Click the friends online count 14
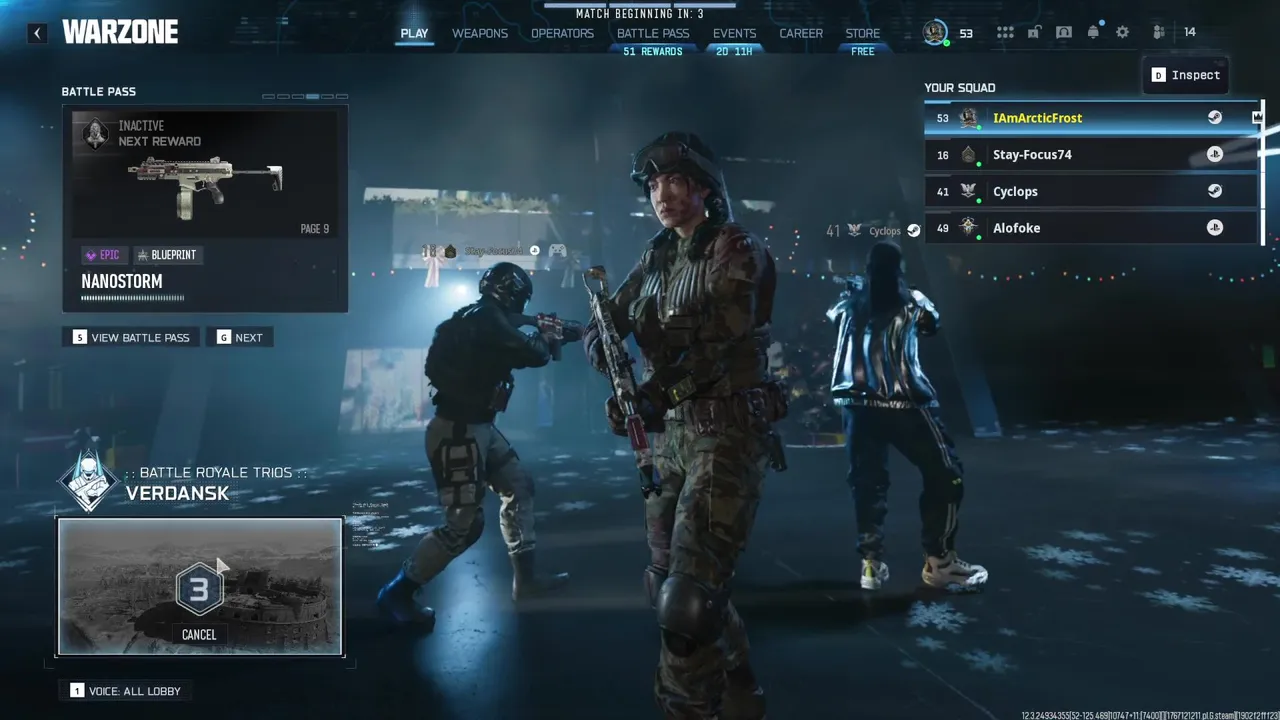1280x720 pixels. point(1189,33)
